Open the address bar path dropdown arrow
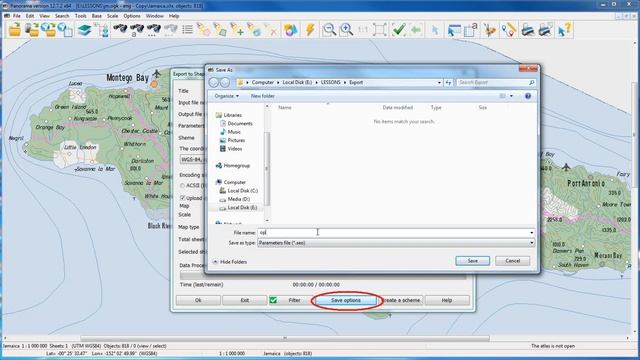The height and width of the screenshot is (360, 640). coord(439,82)
